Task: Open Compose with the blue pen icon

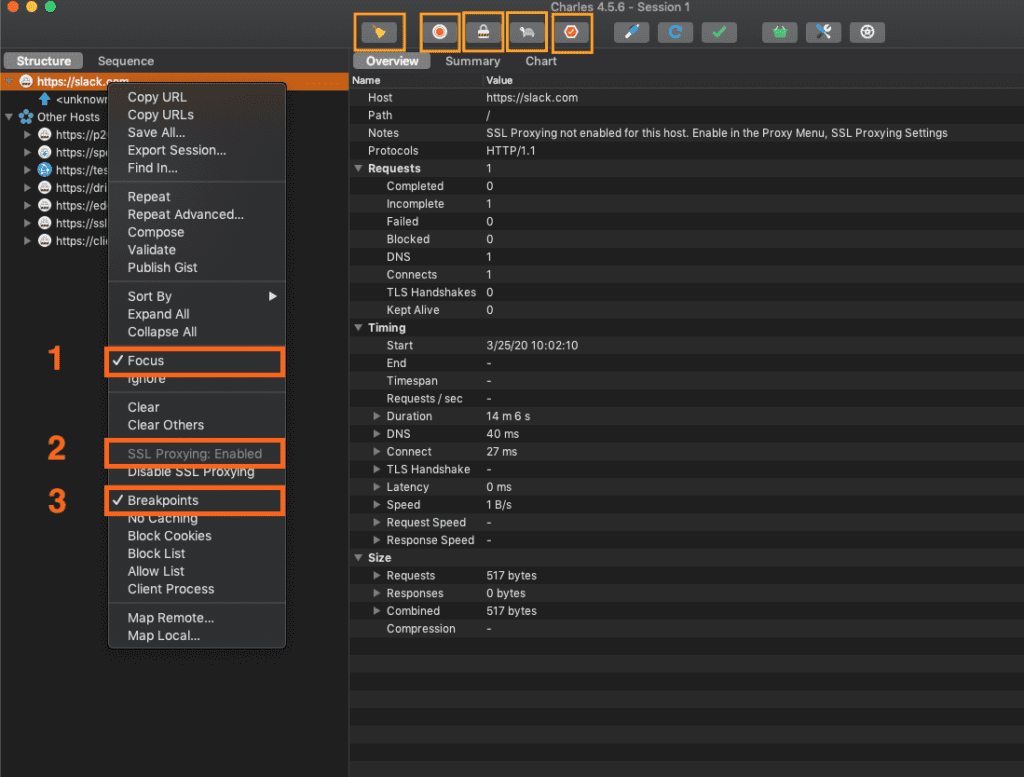Action: point(632,32)
